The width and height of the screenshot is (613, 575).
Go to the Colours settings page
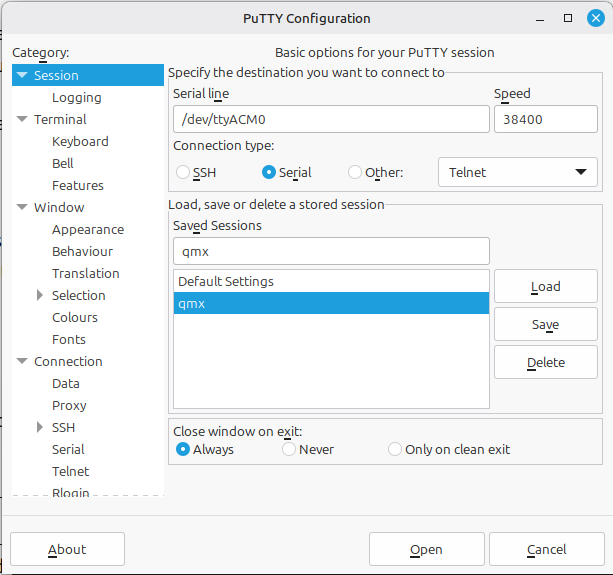pos(75,317)
